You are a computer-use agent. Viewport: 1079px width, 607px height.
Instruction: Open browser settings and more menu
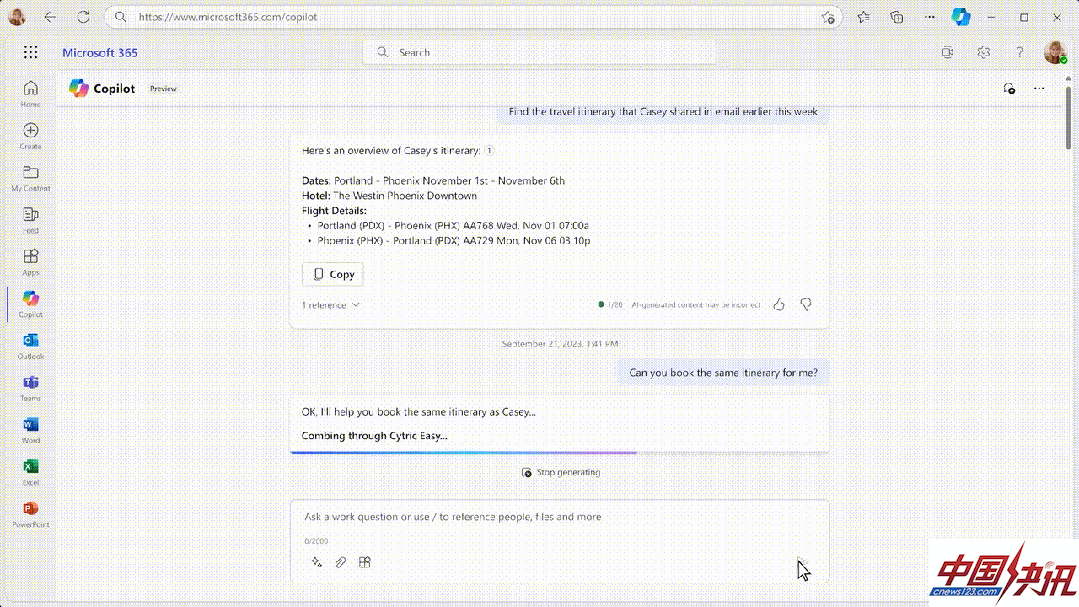[930, 17]
